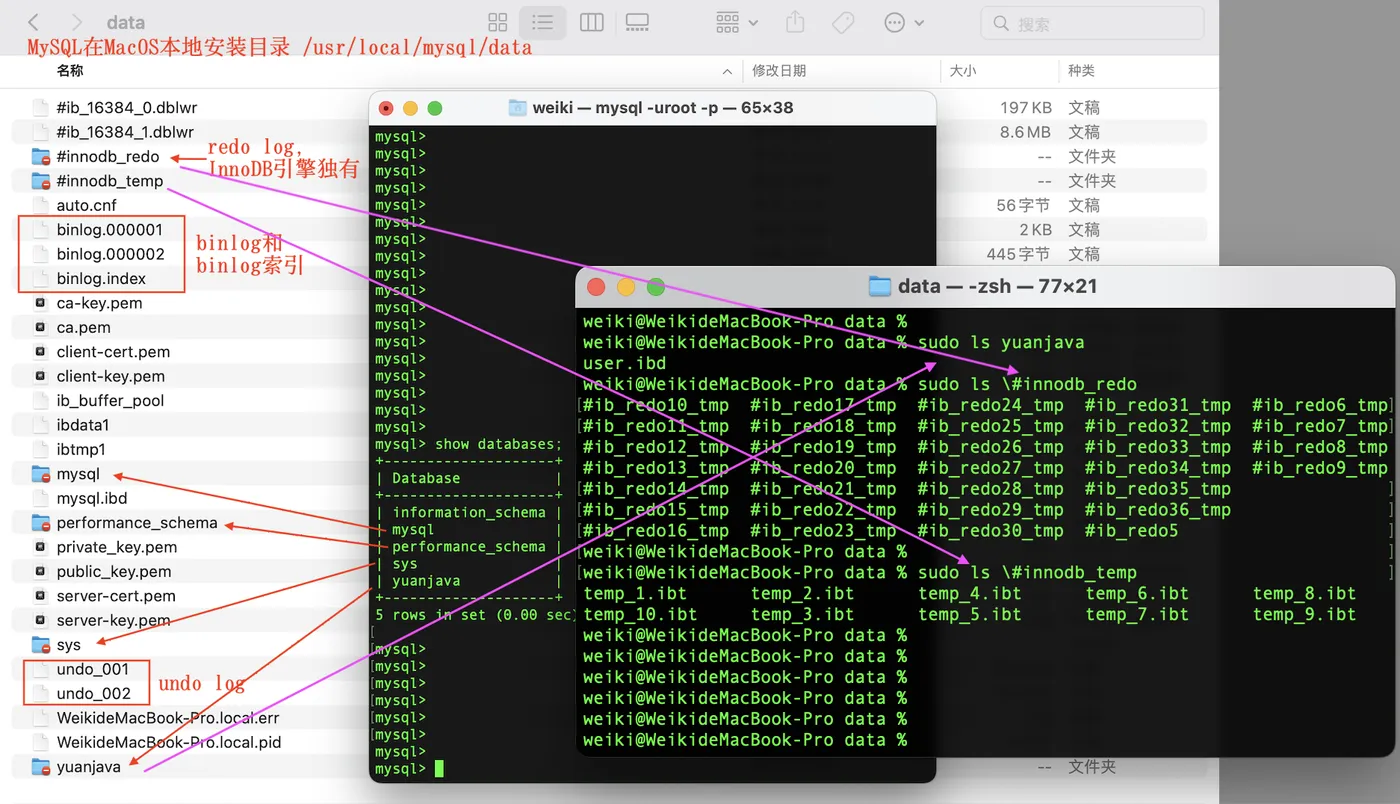Select the undo_001 file
This screenshot has height=804, width=1400.
point(92,669)
